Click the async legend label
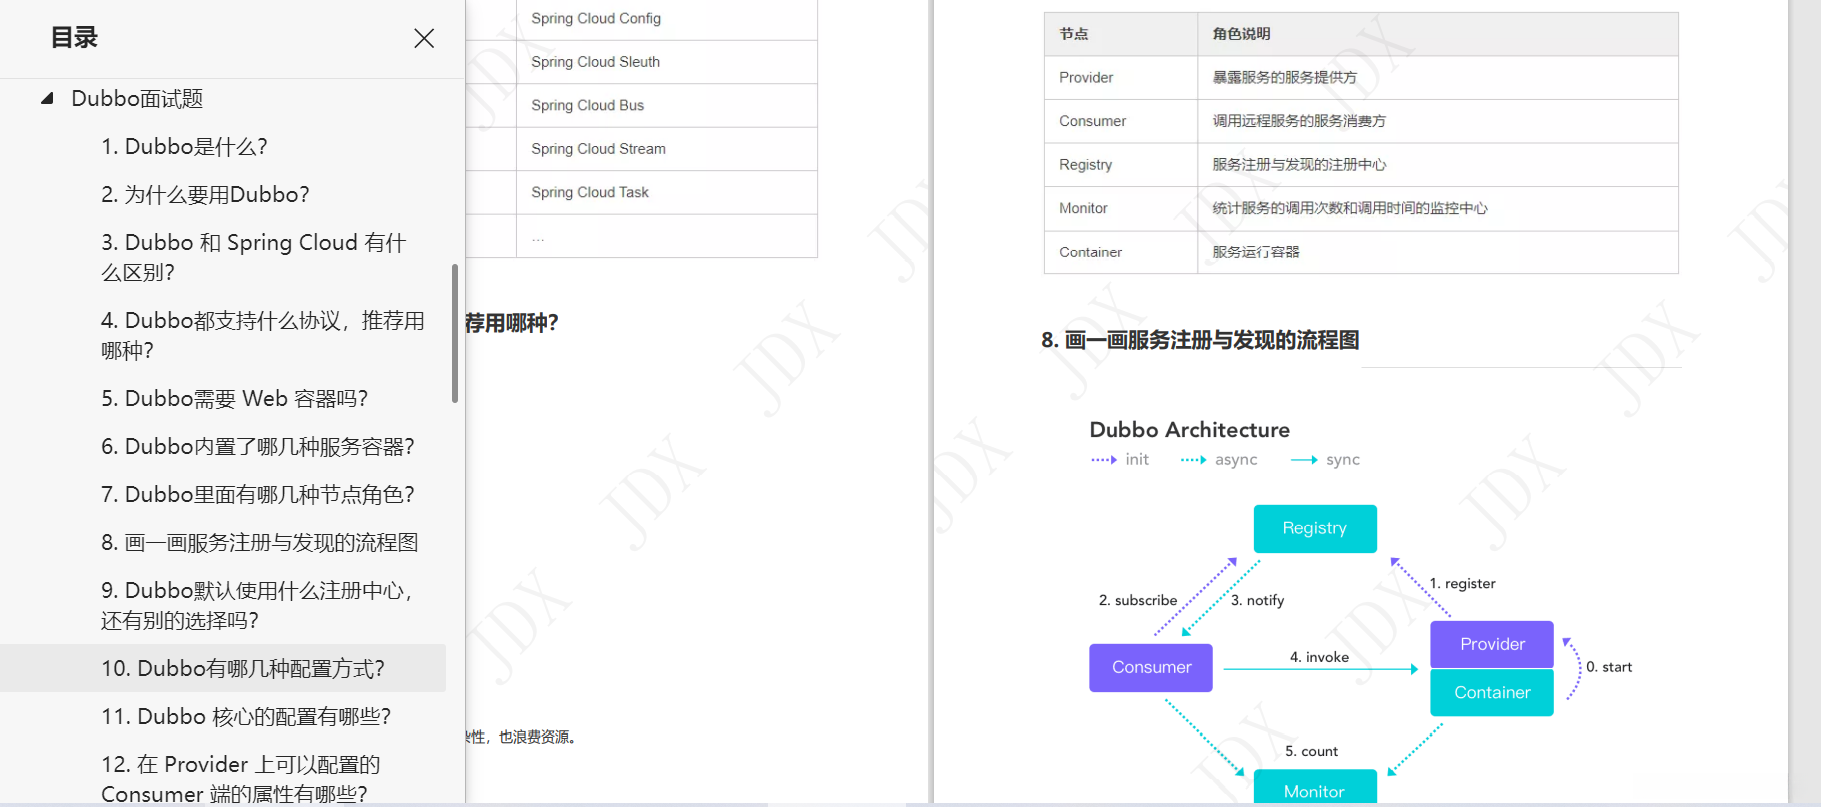Viewport: 1821px width, 807px height. [x=1236, y=460]
